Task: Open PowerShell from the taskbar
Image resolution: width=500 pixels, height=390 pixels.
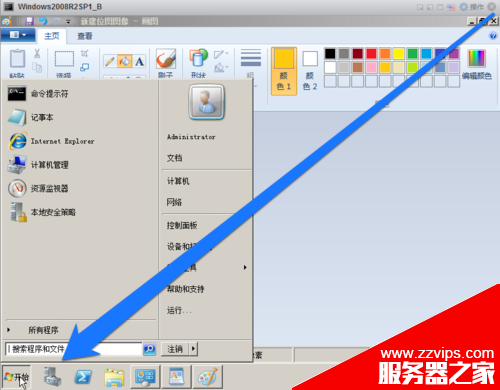Action: point(83,377)
